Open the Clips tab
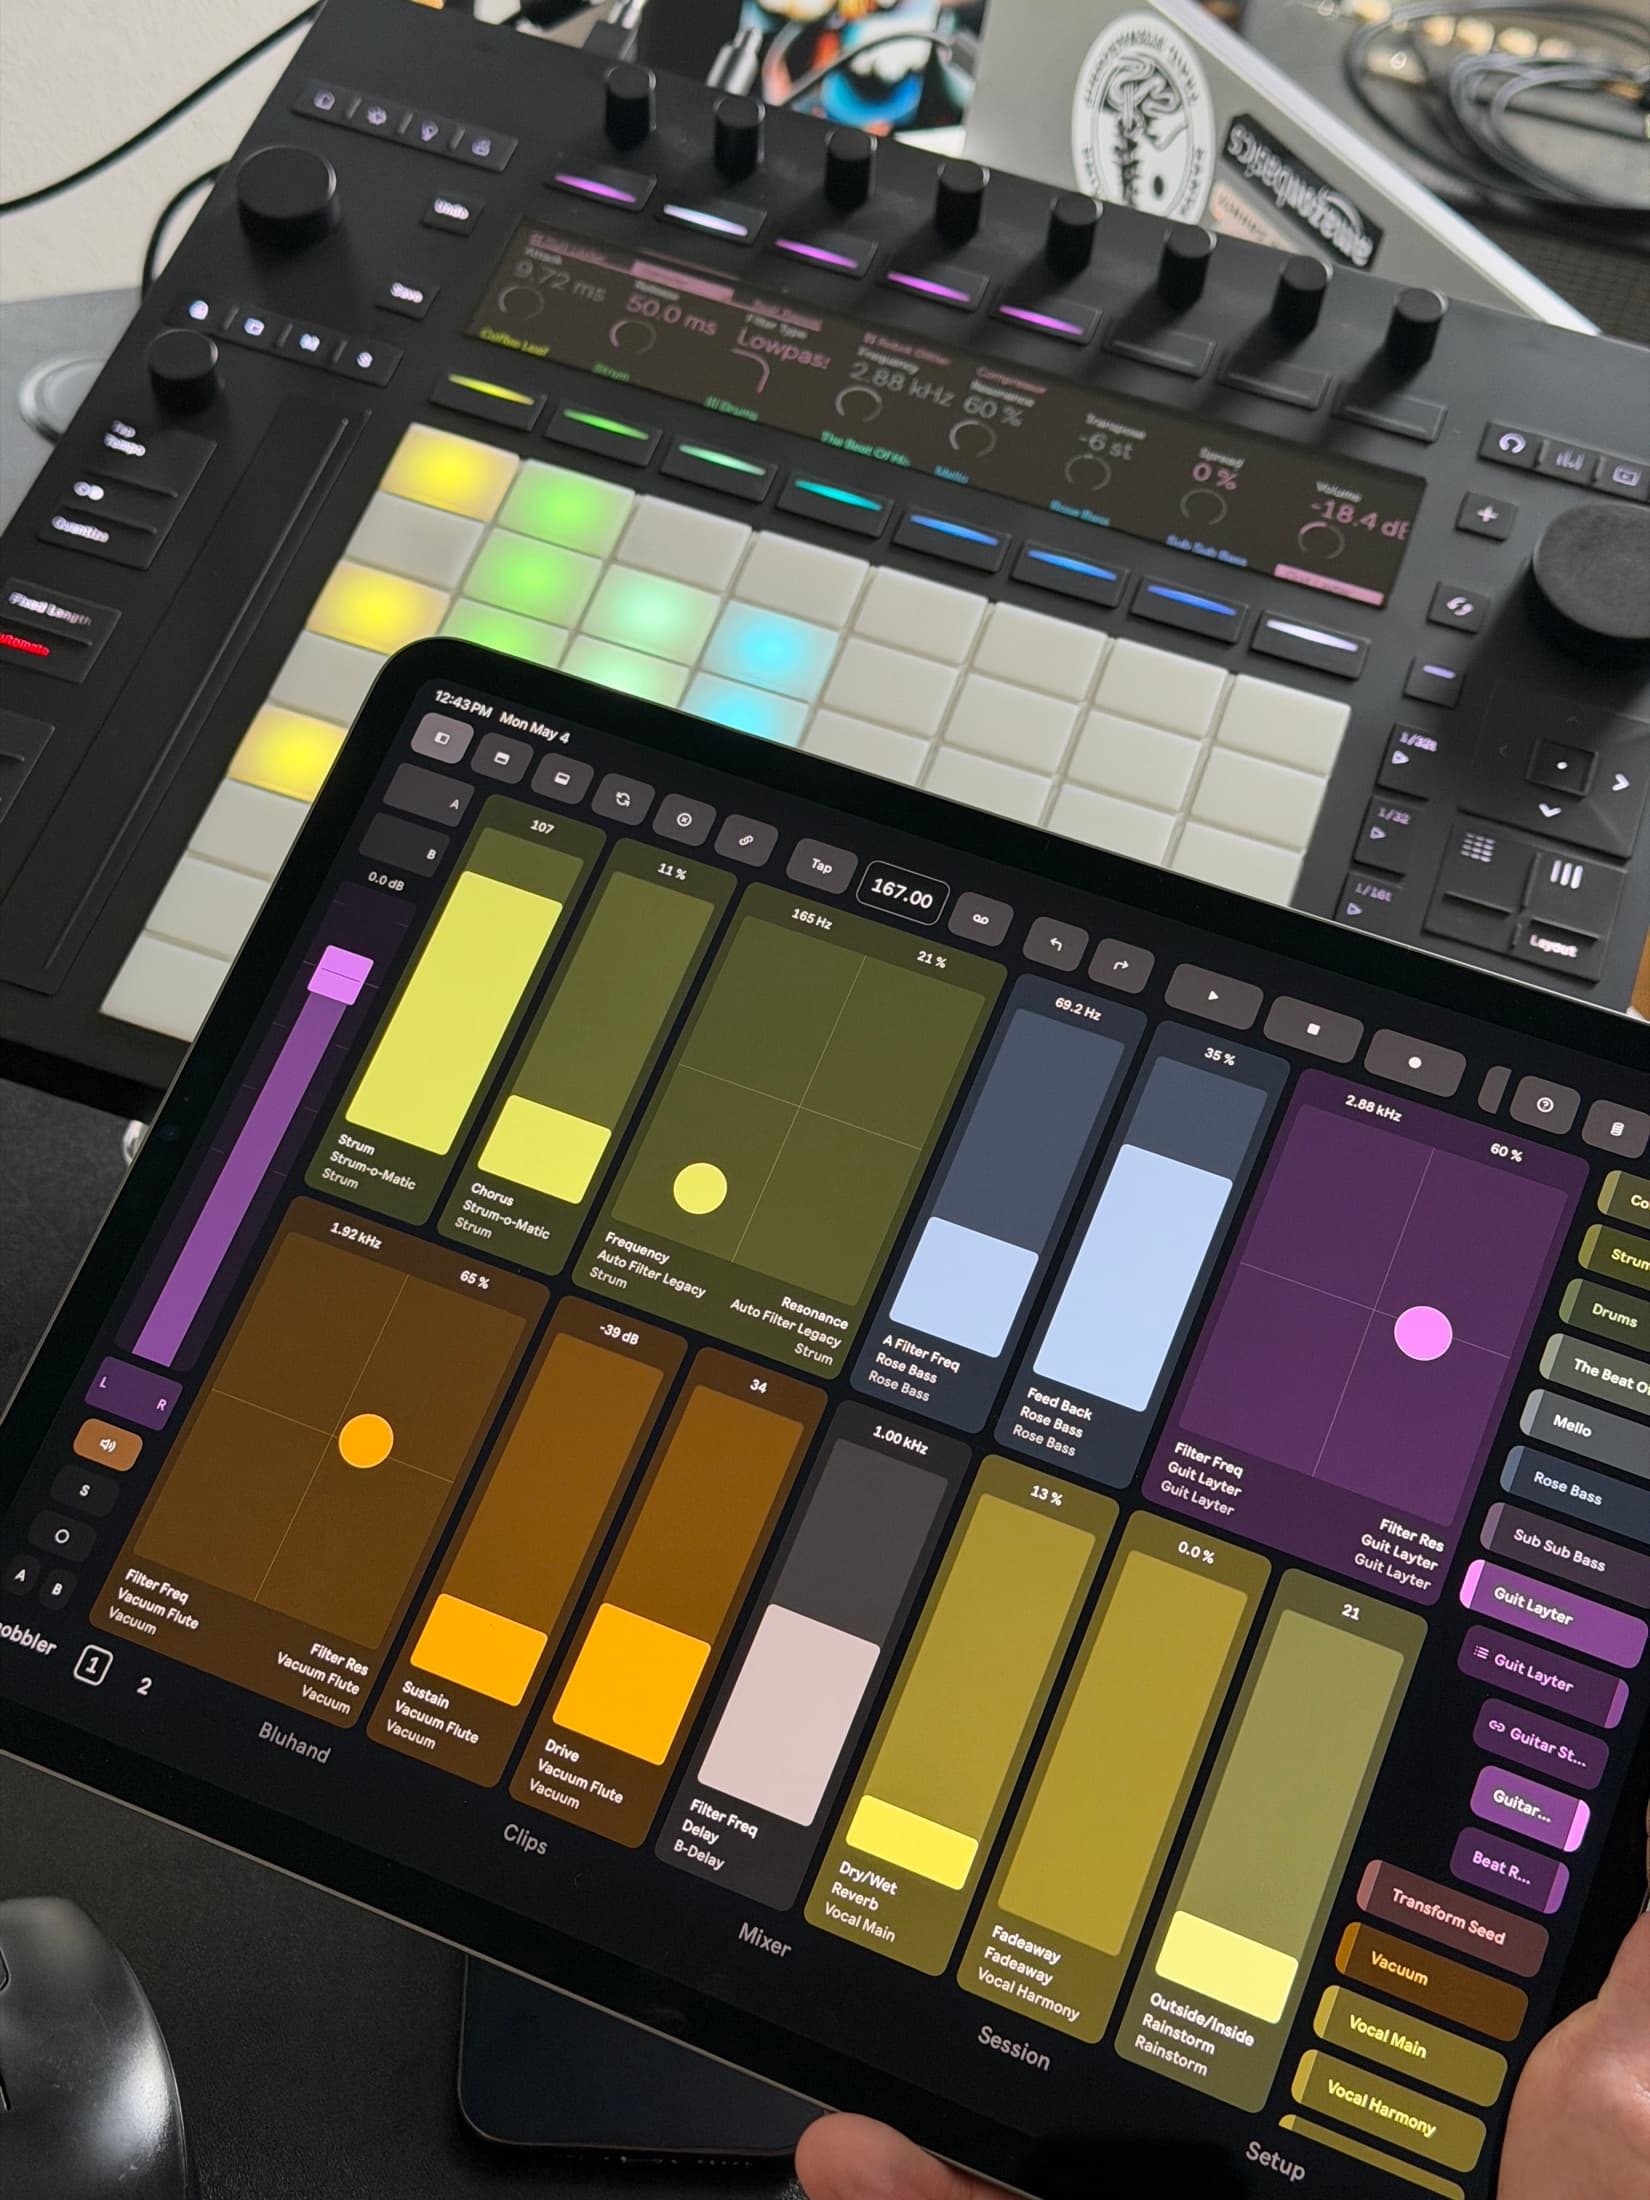The height and width of the screenshot is (2200, 1650). click(525, 1838)
